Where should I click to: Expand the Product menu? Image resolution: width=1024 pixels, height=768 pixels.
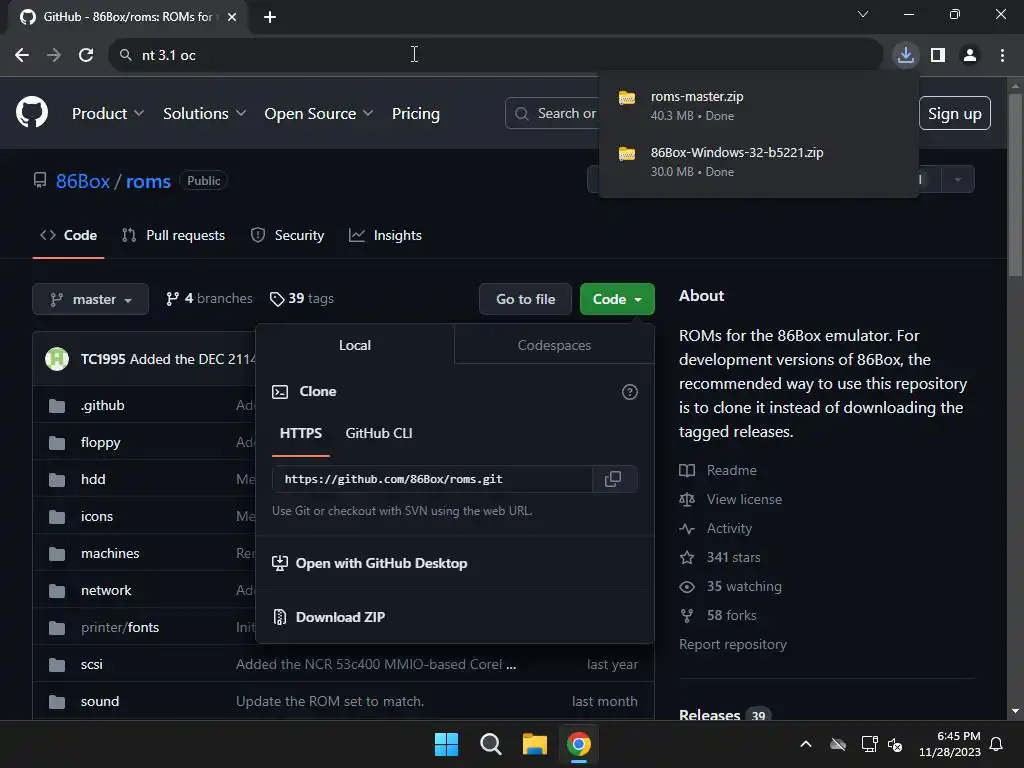pyautogui.click(x=108, y=114)
